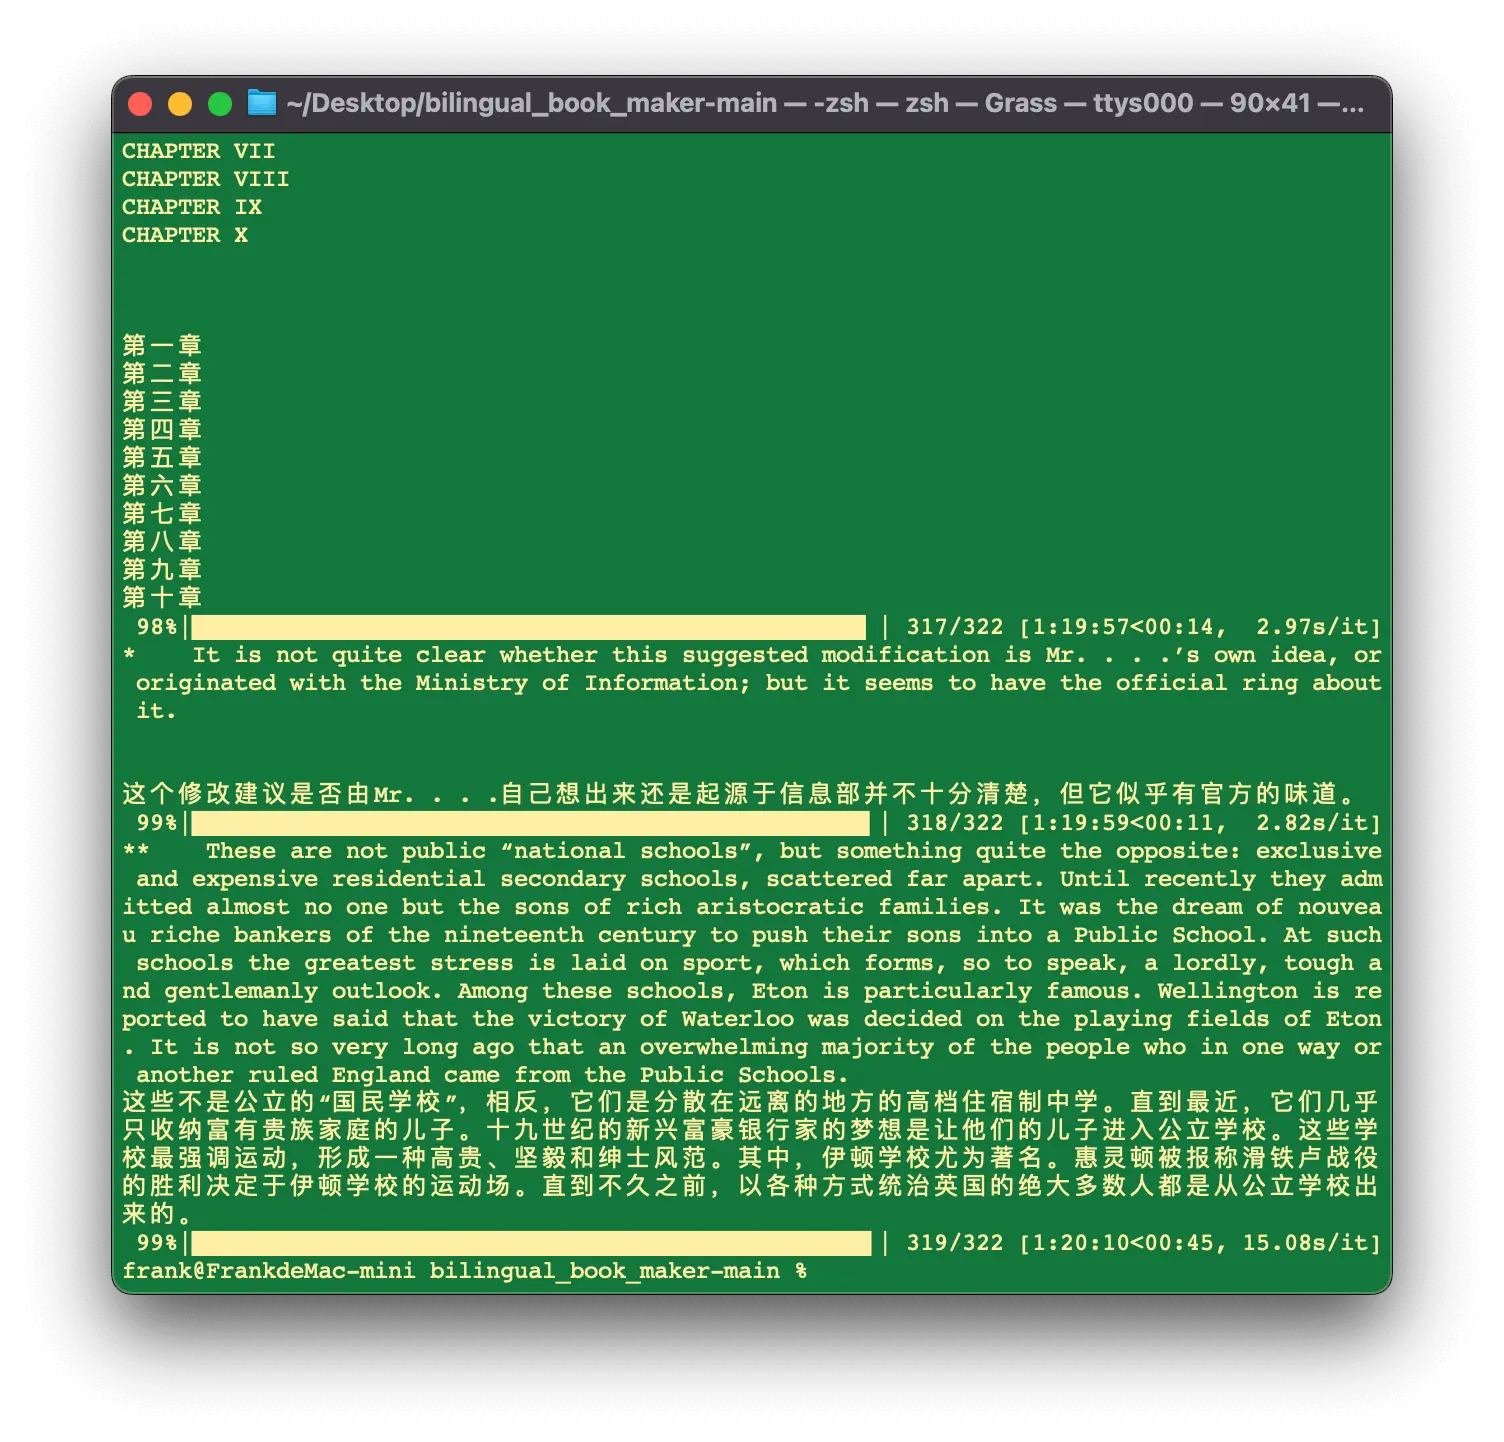This screenshot has width=1504, height=1442.
Task: Click the 98% progress bar
Action: (x=528, y=627)
